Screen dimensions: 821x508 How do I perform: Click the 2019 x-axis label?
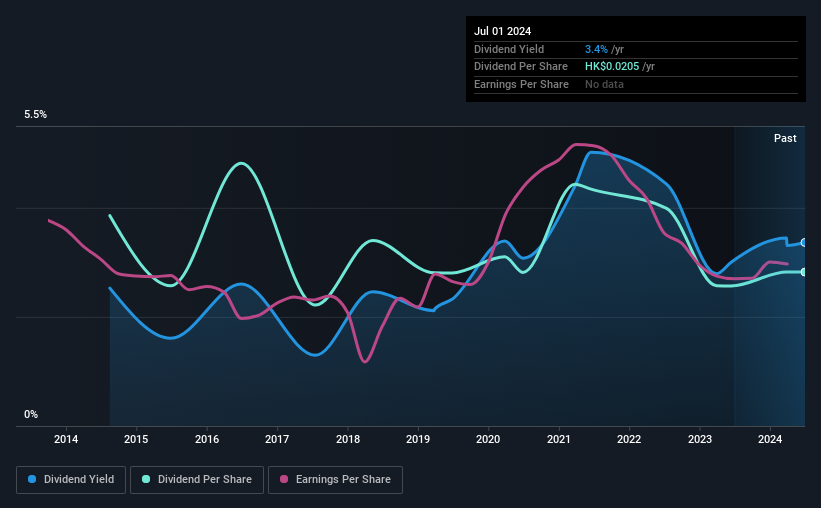click(x=418, y=439)
